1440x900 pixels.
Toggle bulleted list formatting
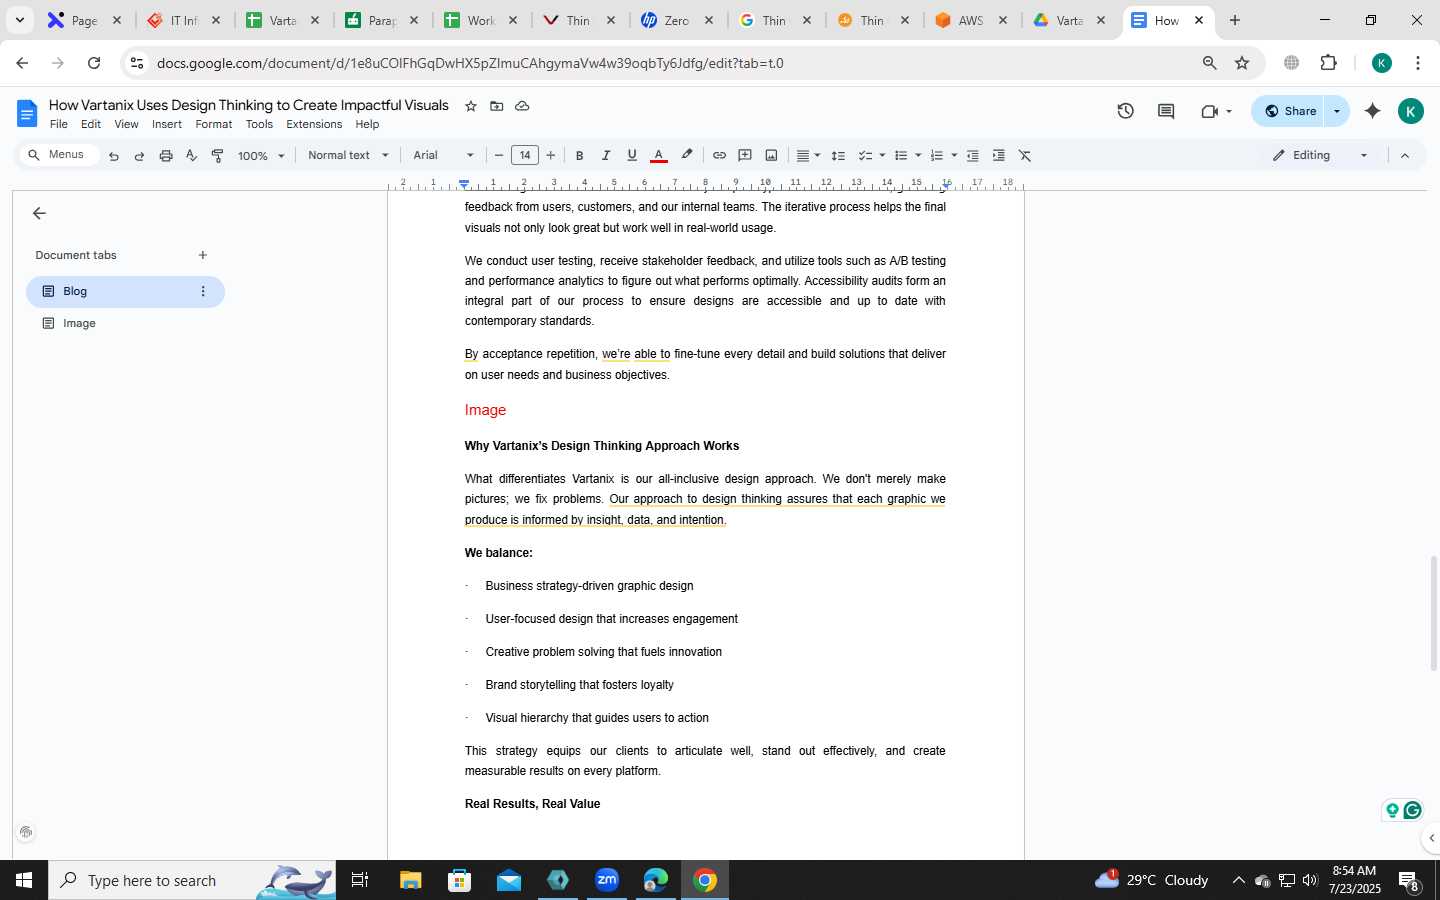901,156
